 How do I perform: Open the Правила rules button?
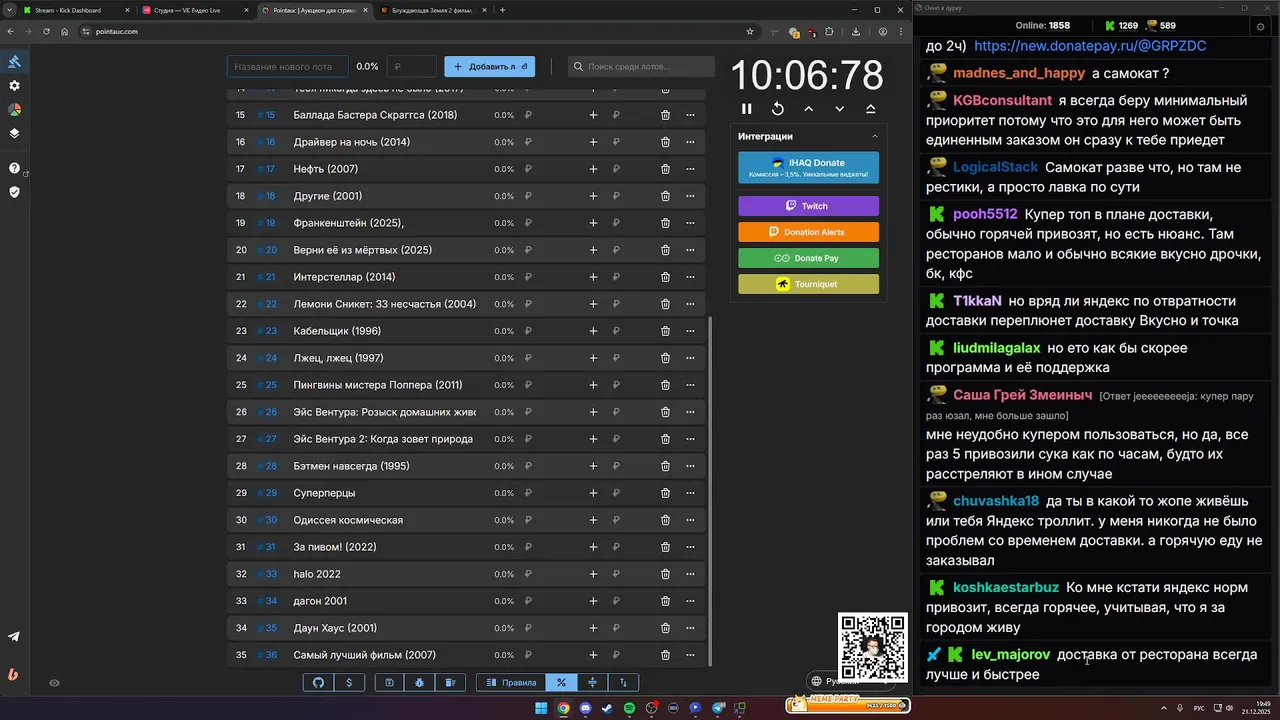click(x=511, y=683)
